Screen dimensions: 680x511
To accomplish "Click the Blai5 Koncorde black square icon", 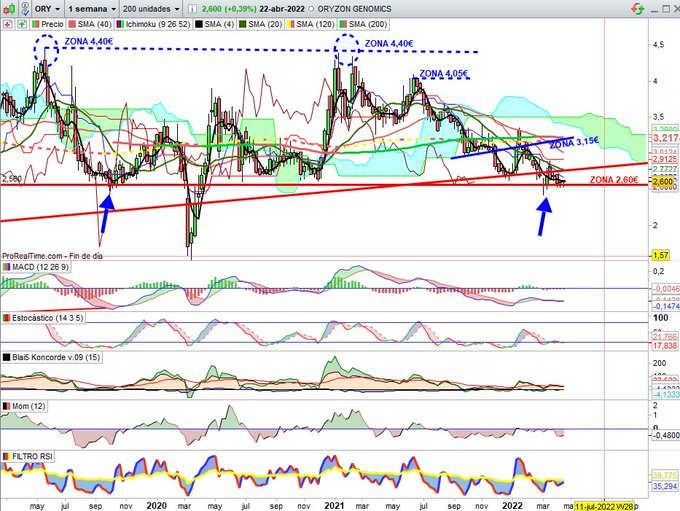I will click(7, 357).
